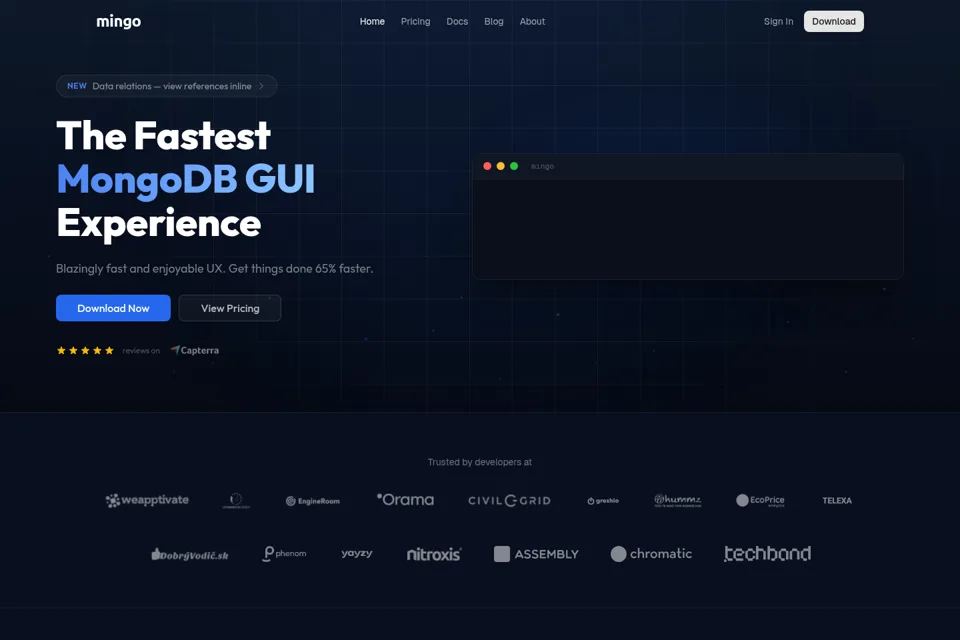Click the yayzy logo

[x=357, y=553]
